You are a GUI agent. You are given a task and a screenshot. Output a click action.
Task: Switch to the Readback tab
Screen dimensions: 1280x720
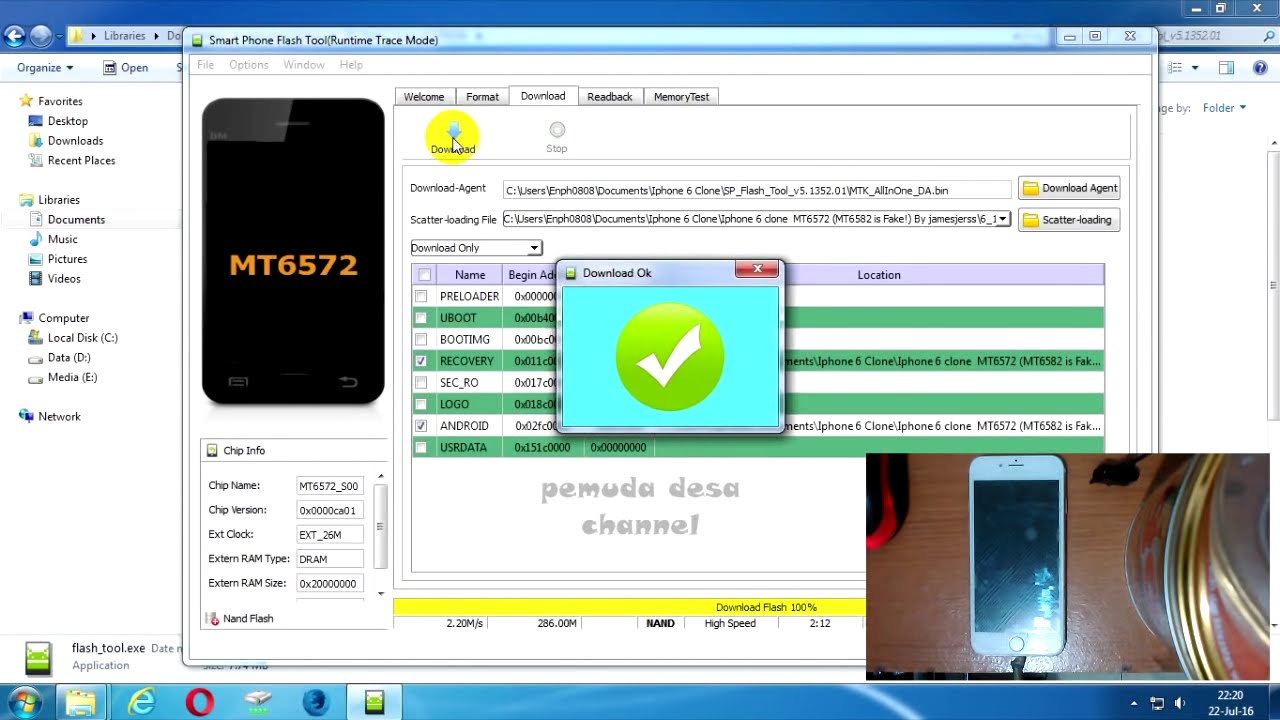coord(610,97)
